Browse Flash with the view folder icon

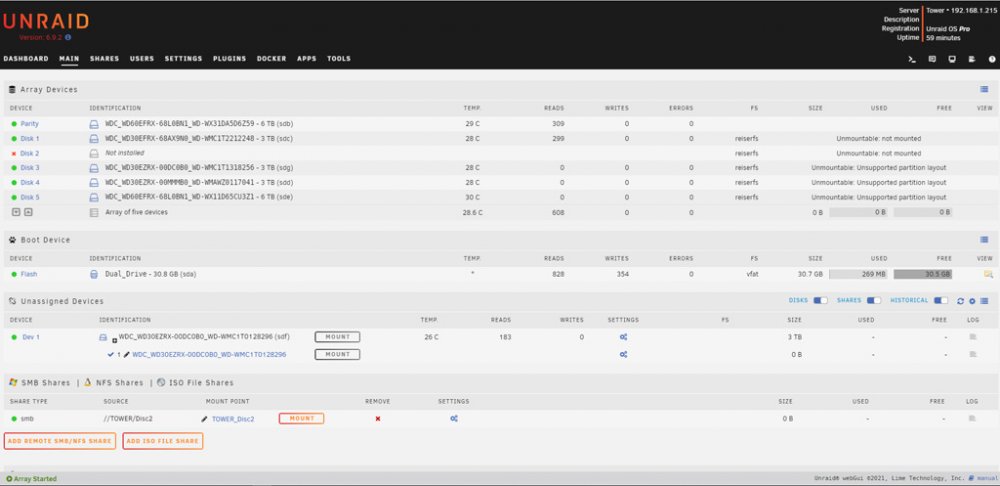point(988,274)
